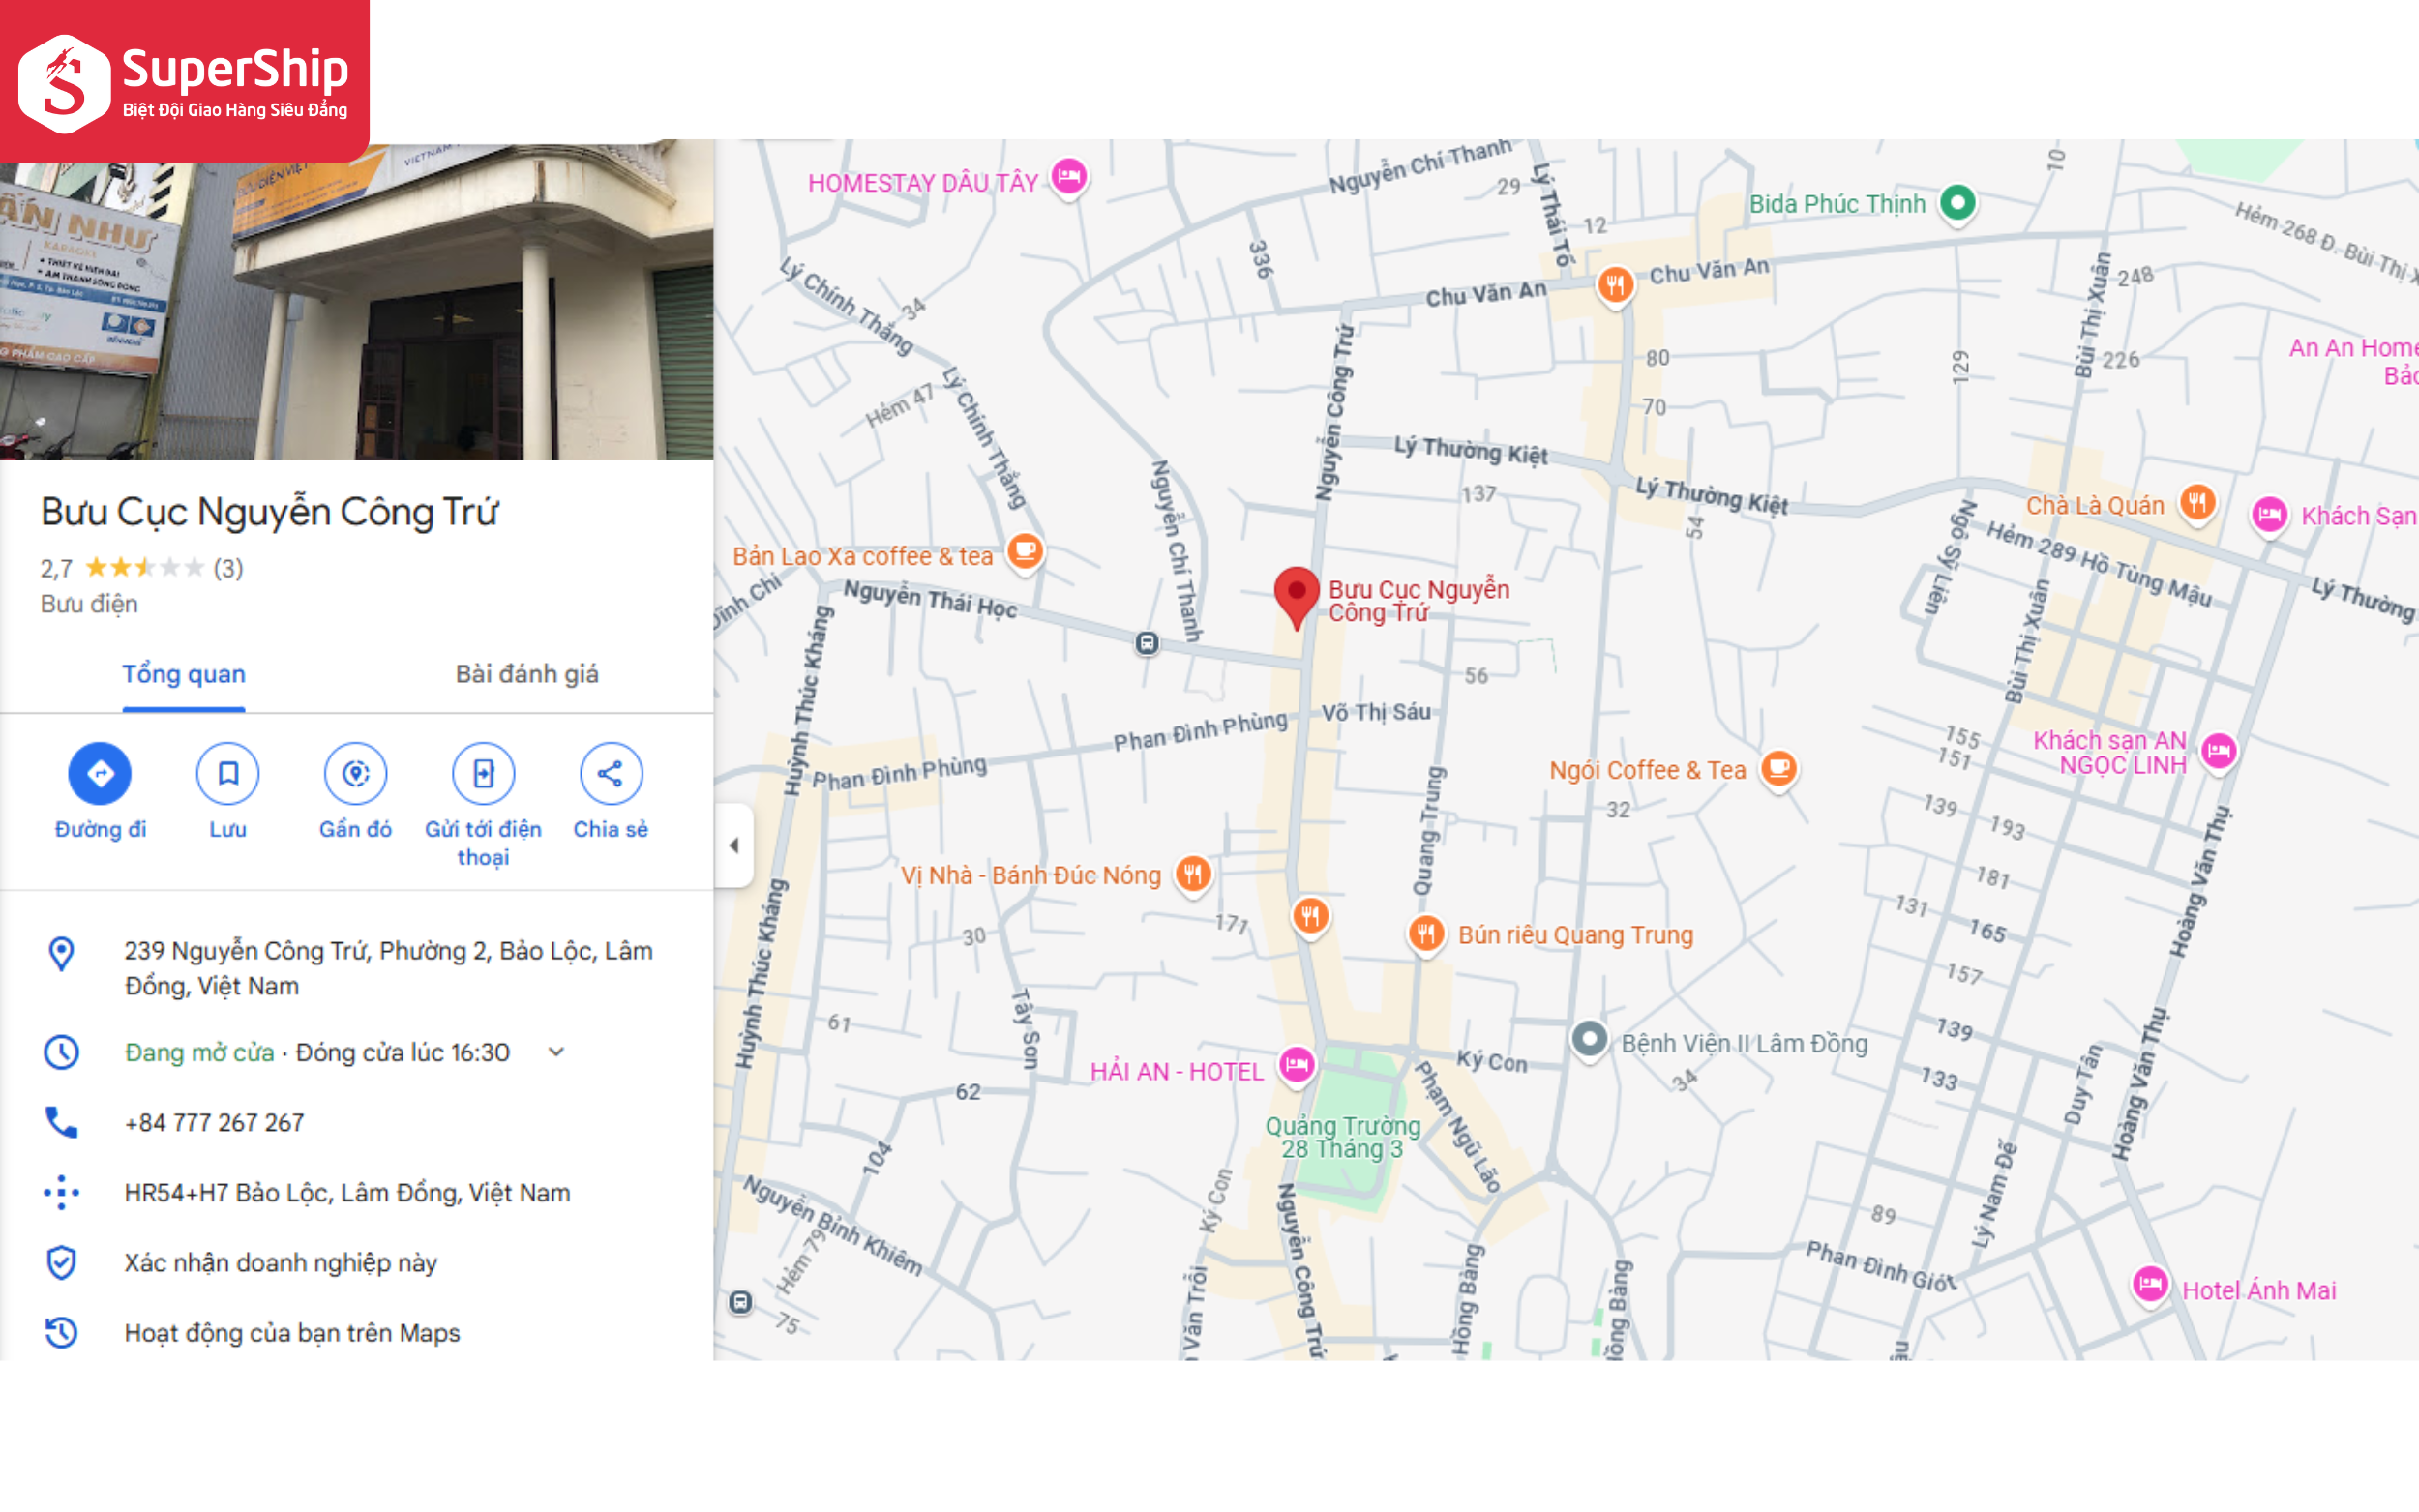
Task: Expand opening hours dropdown arrow
Action: click(557, 1052)
